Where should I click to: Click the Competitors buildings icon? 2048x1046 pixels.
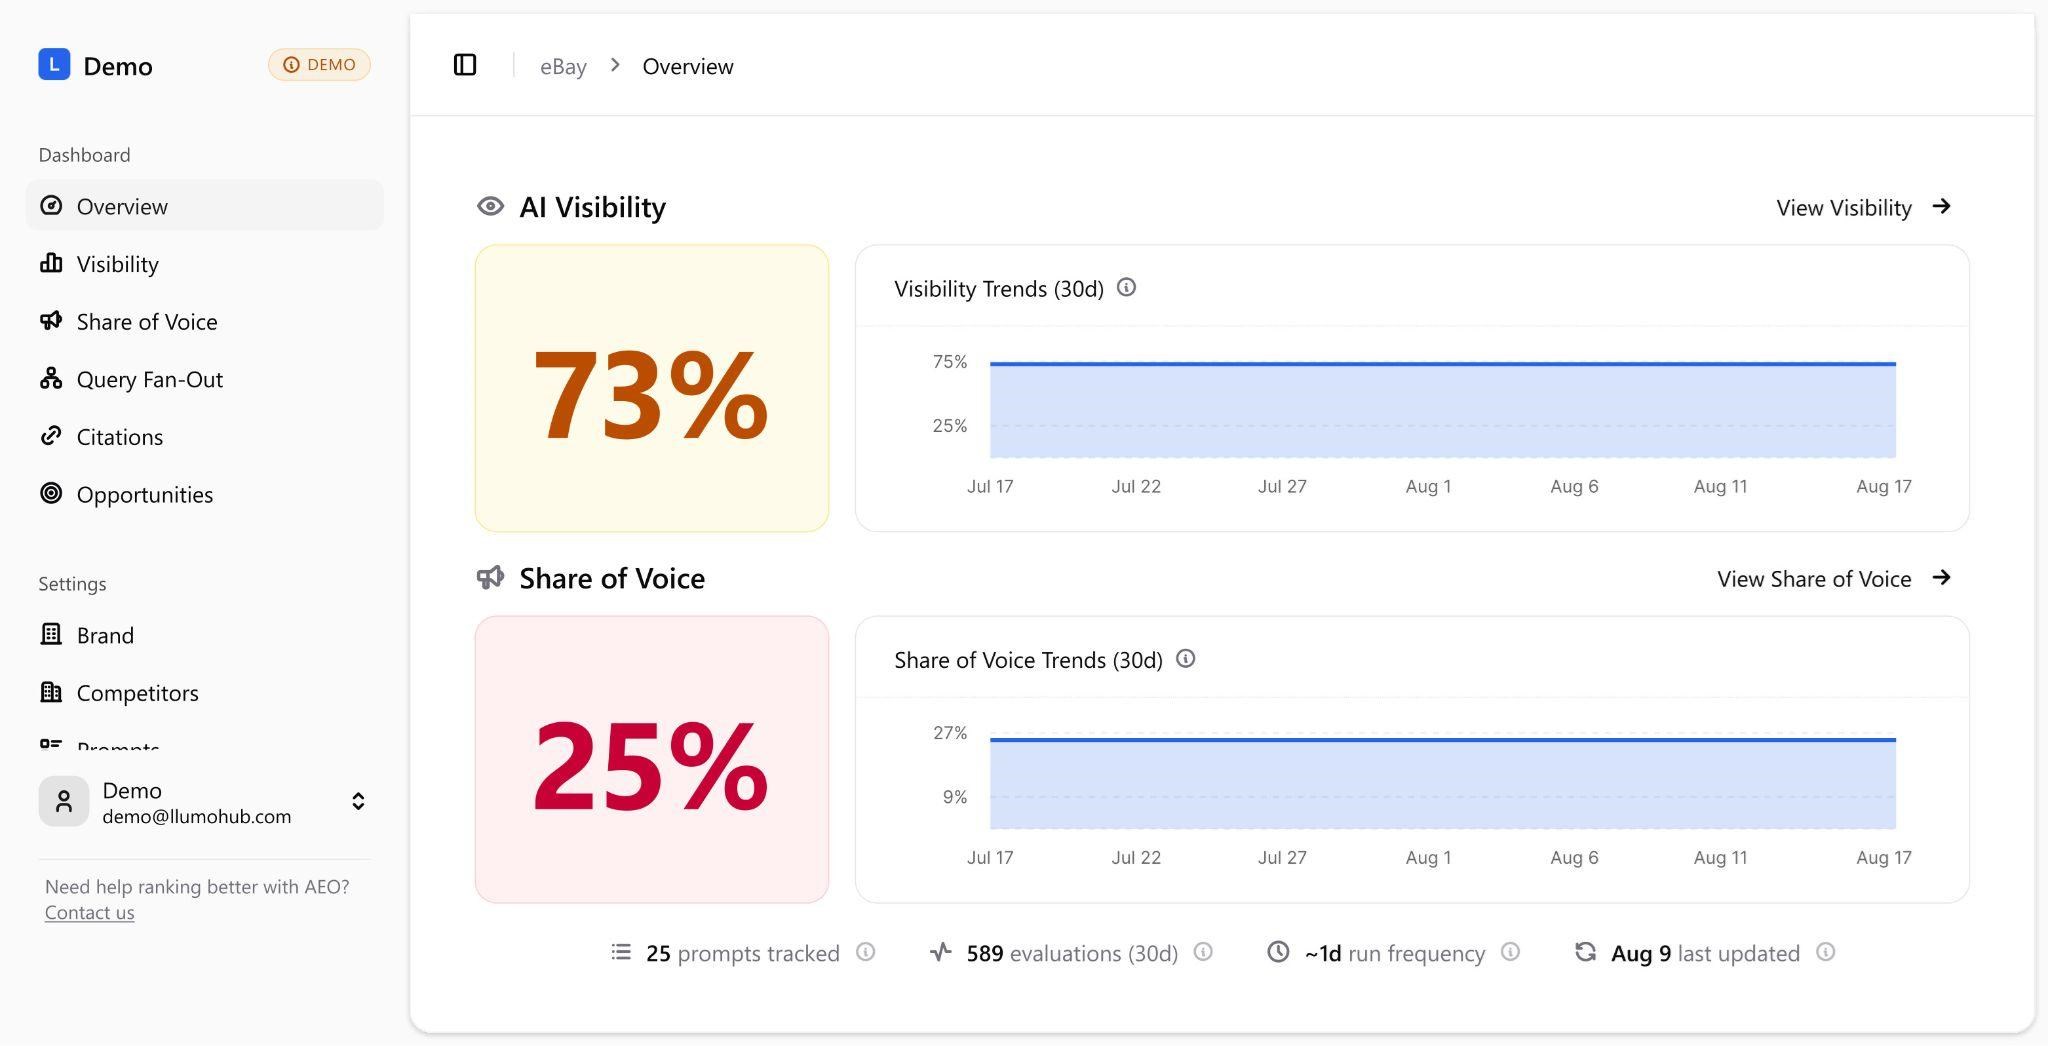51,692
